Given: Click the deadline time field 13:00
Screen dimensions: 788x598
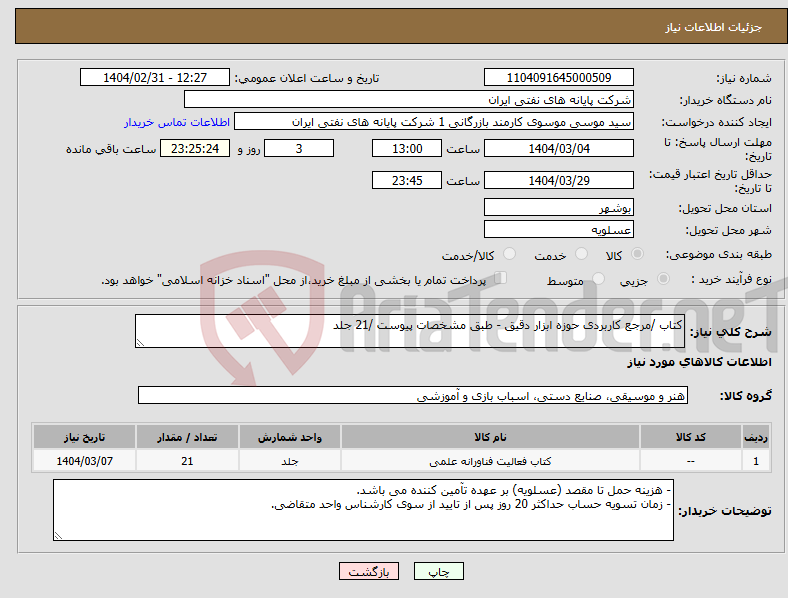Looking at the screenshot, I should (407, 148).
